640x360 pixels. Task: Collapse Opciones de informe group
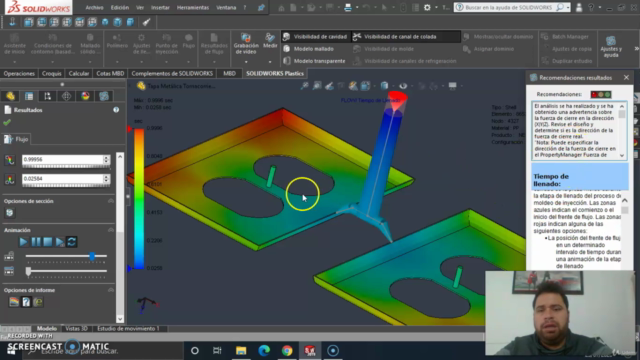click(x=111, y=290)
